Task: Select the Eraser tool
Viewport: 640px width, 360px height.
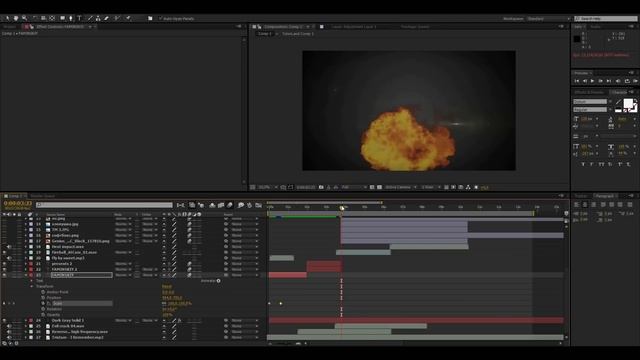Action: coord(107,18)
